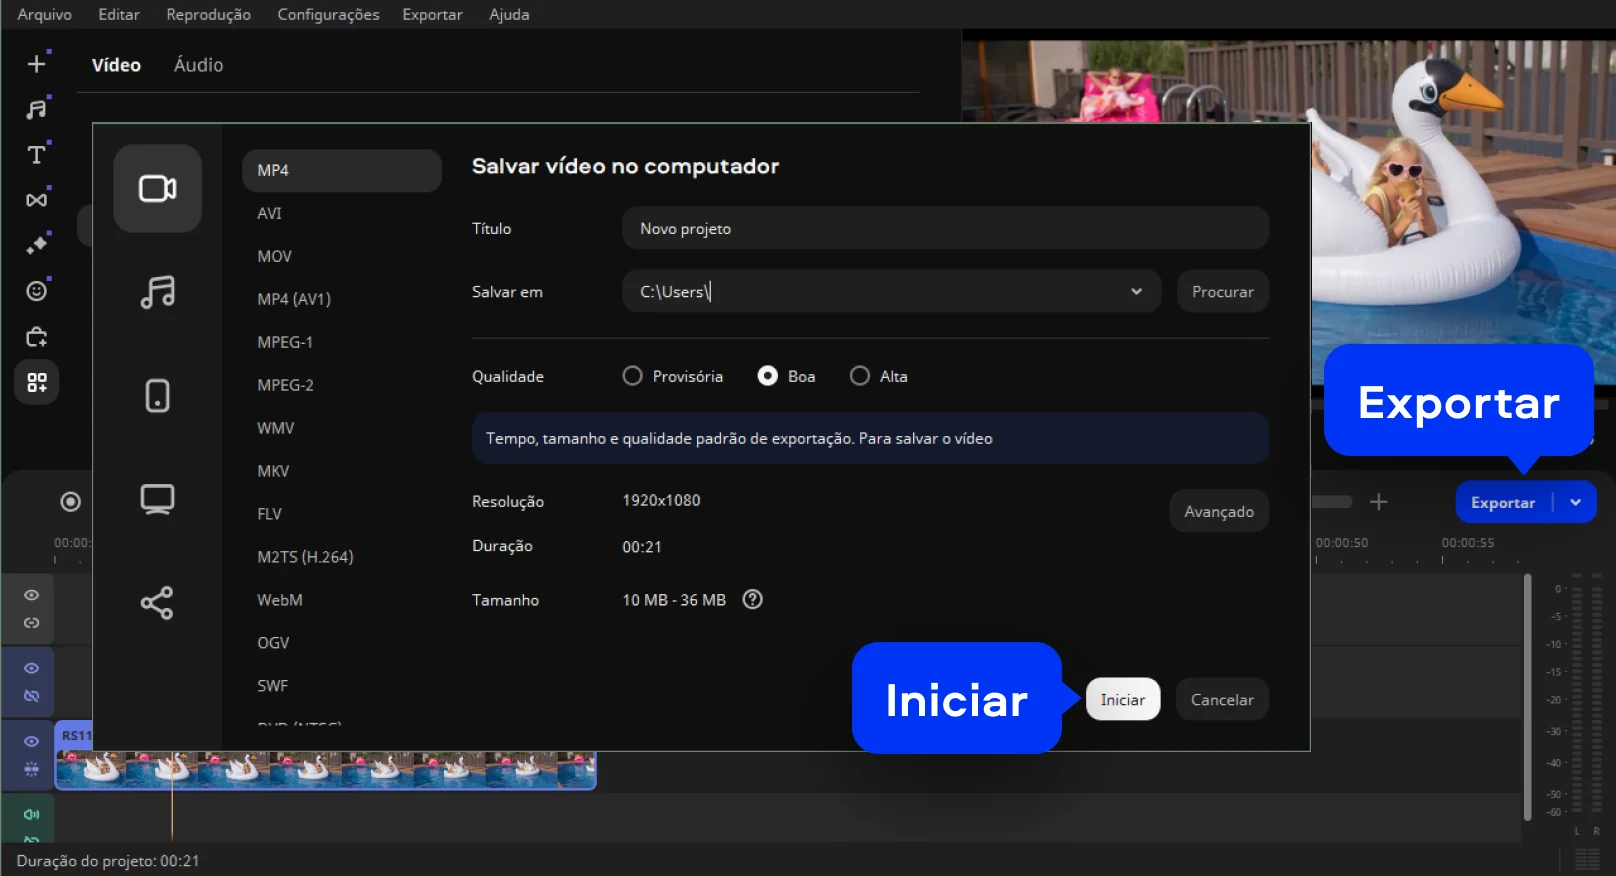
Task: Switch to the Áudio tab
Action: (198, 65)
